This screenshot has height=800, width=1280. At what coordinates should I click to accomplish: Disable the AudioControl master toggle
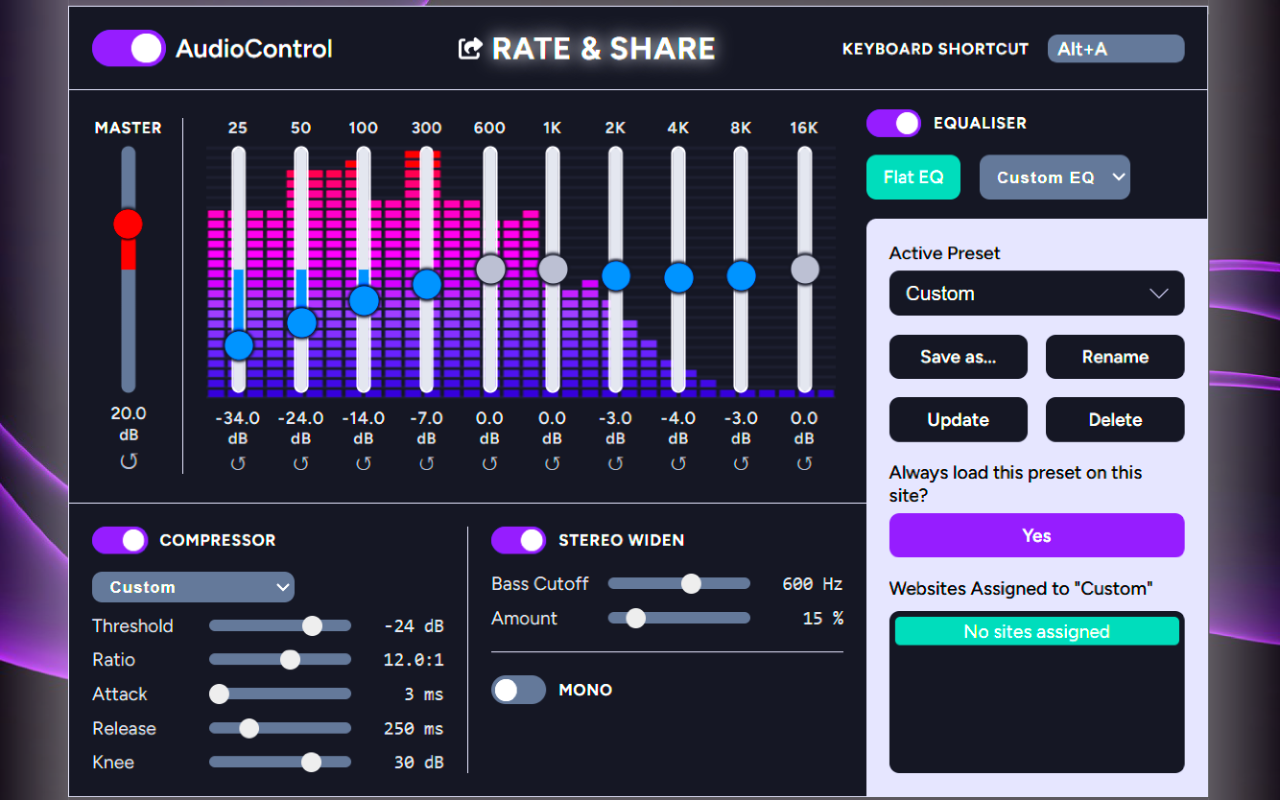(x=128, y=48)
